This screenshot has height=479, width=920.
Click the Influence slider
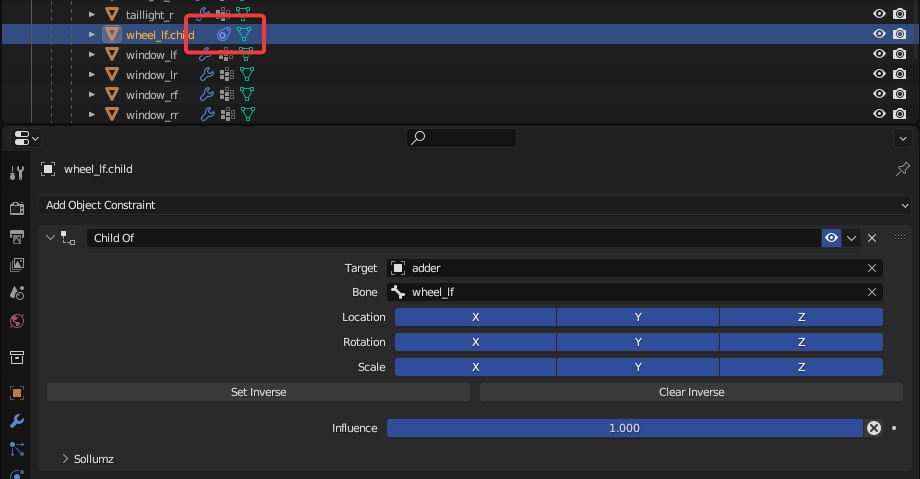point(624,428)
